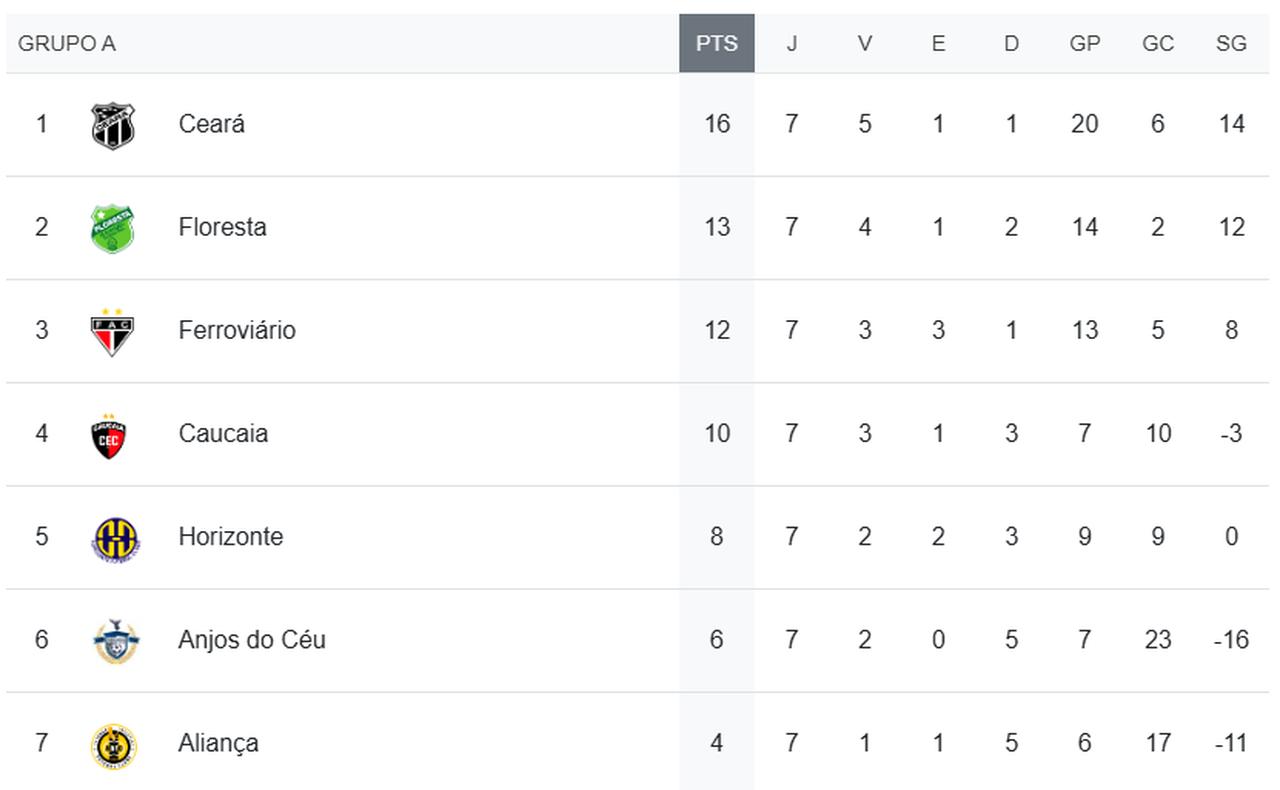The height and width of the screenshot is (790, 1280).
Task: Open the Anjos do Céu team link
Action: click(252, 639)
